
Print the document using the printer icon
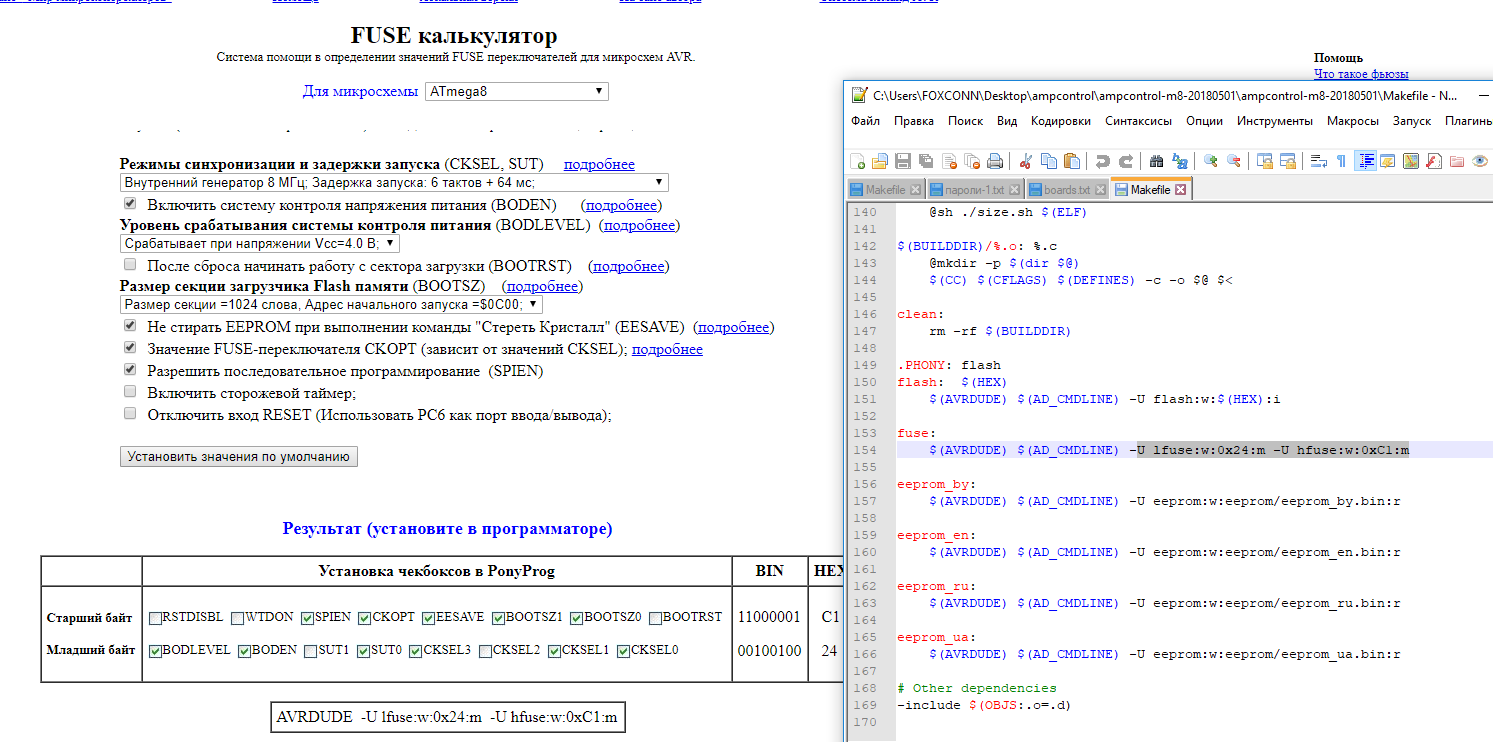point(995,161)
